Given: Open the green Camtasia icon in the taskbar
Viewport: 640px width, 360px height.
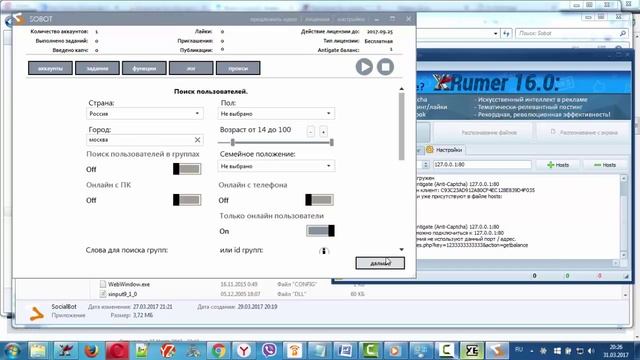Looking at the screenshot, I should click(370, 351).
